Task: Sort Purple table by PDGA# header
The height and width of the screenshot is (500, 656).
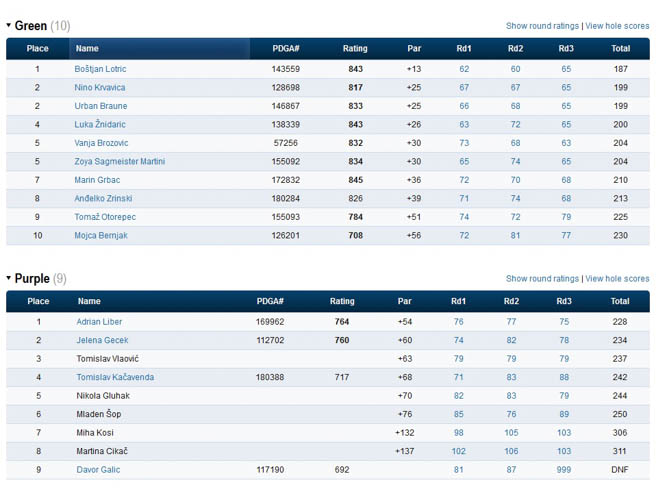Action: [x=270, y=301]
